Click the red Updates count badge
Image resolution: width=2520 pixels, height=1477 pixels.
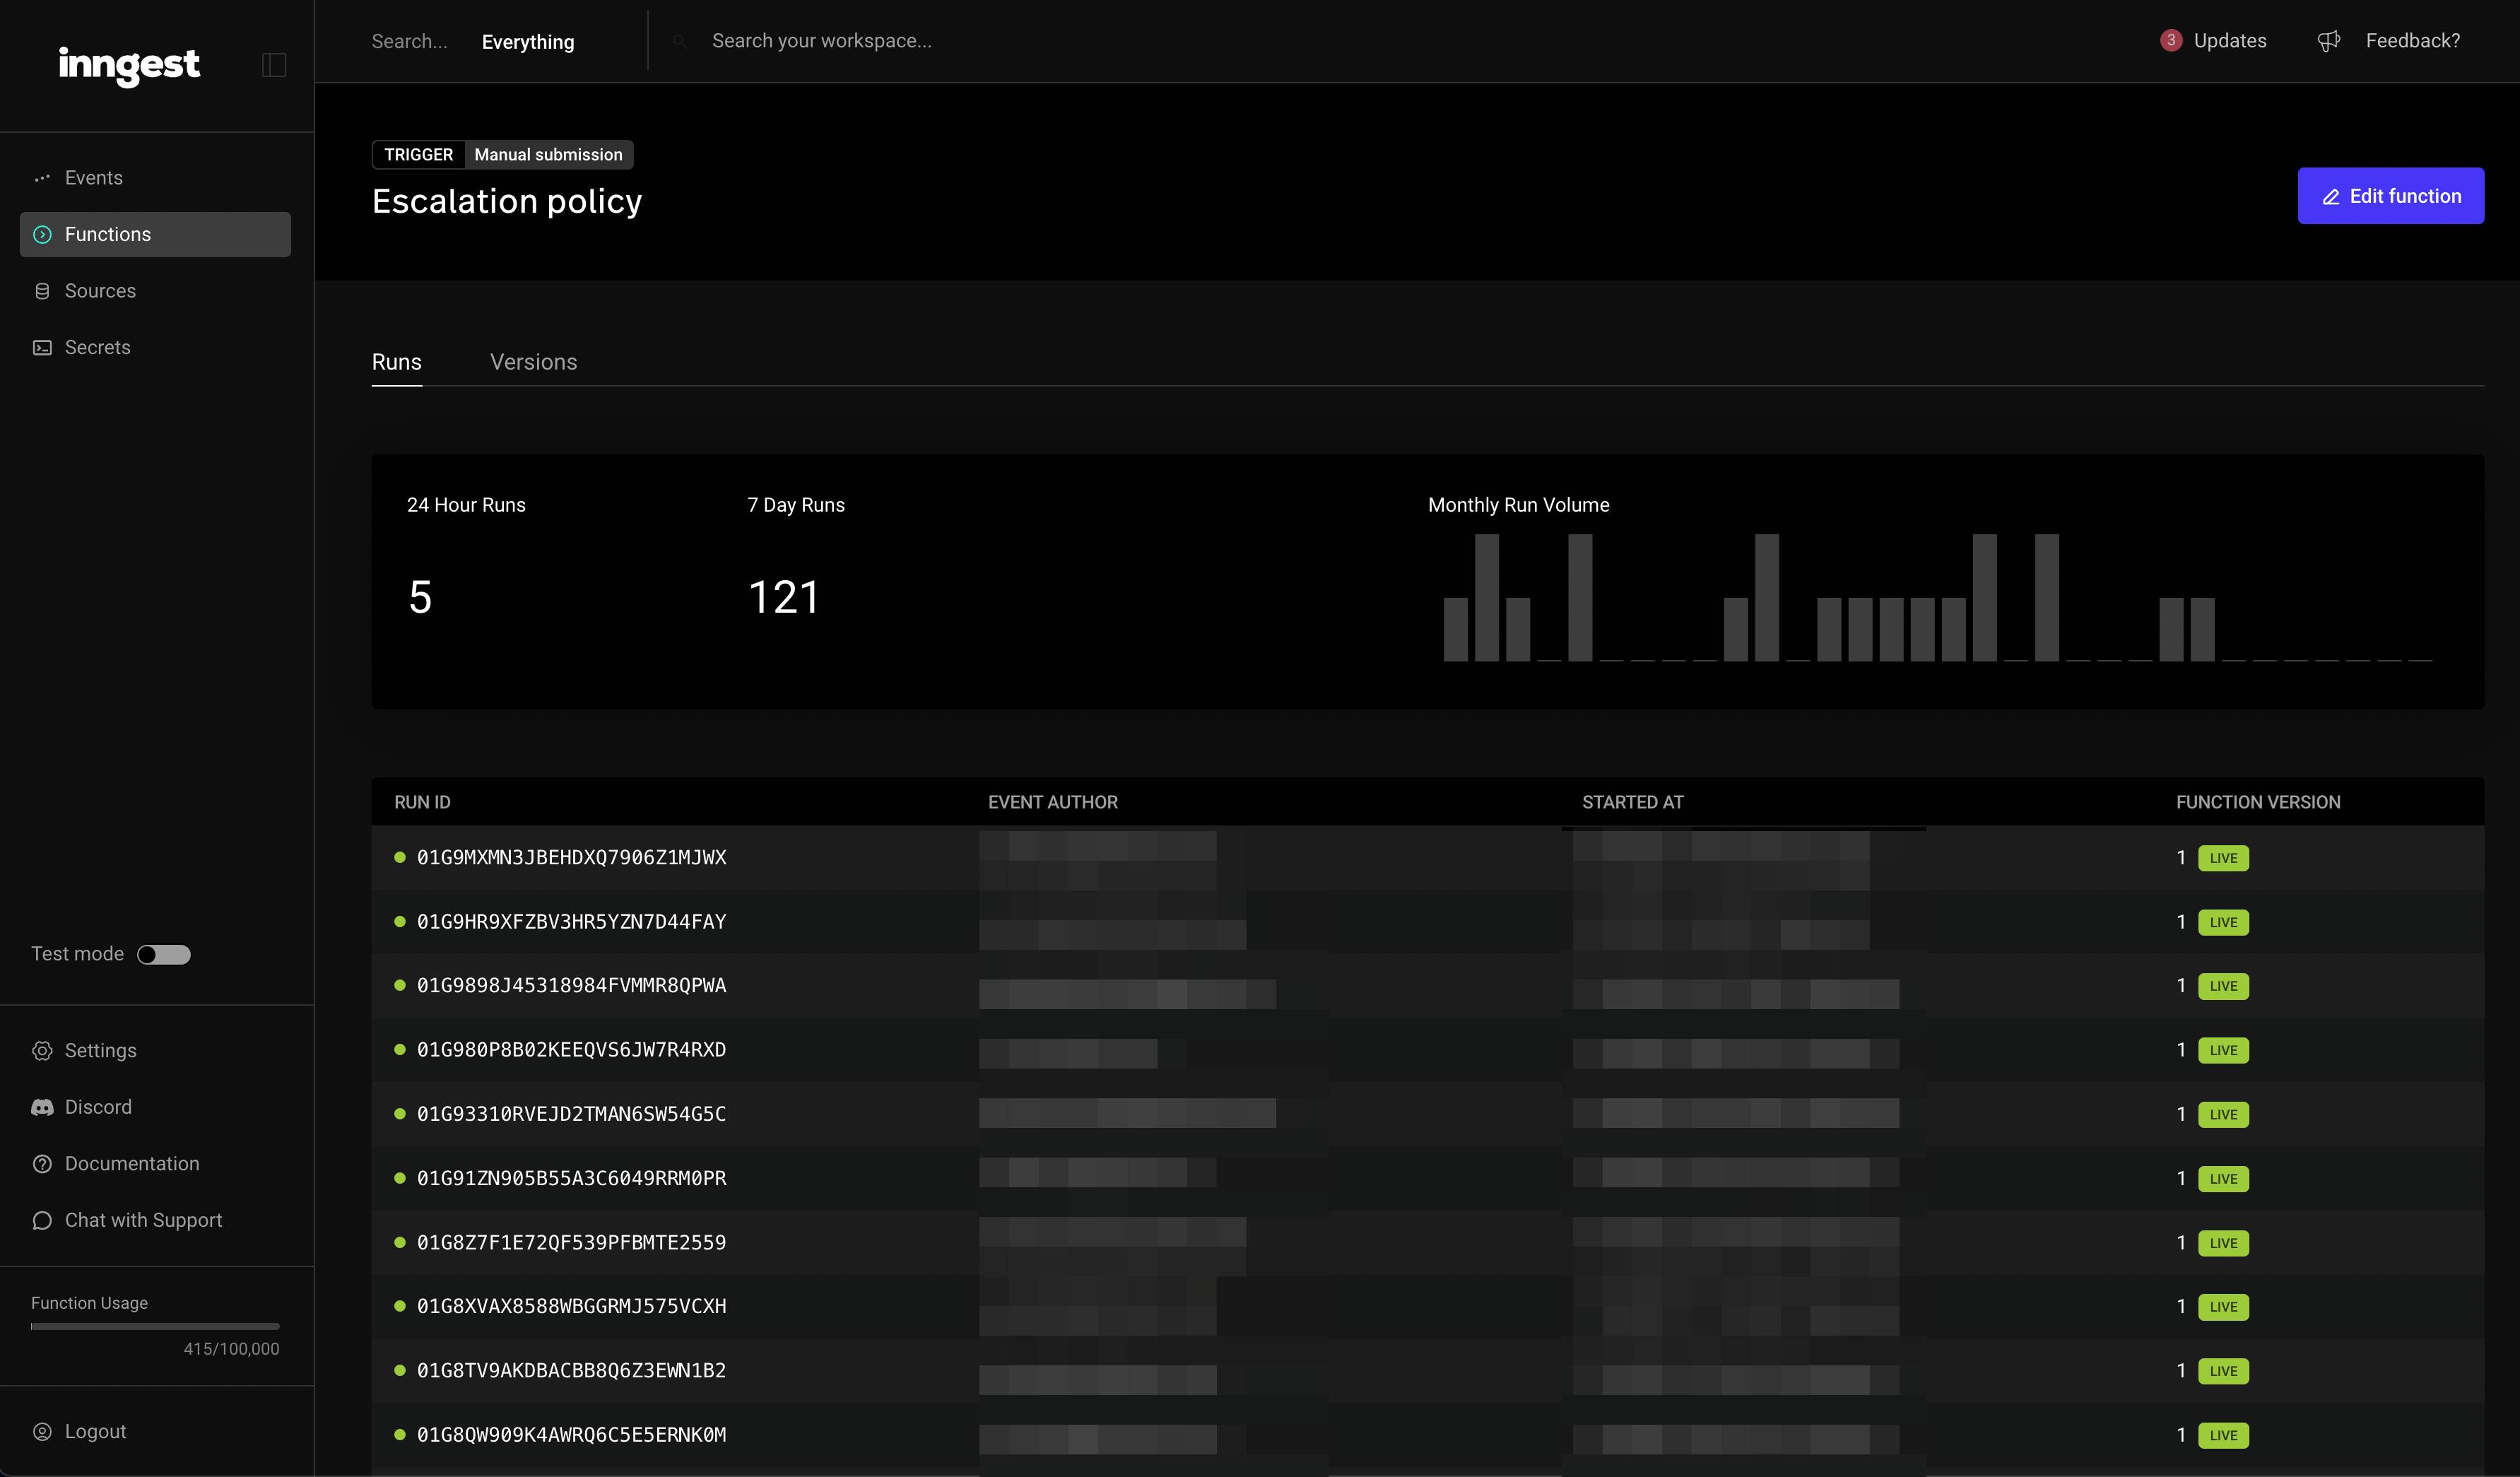(x=2171, y=40)
